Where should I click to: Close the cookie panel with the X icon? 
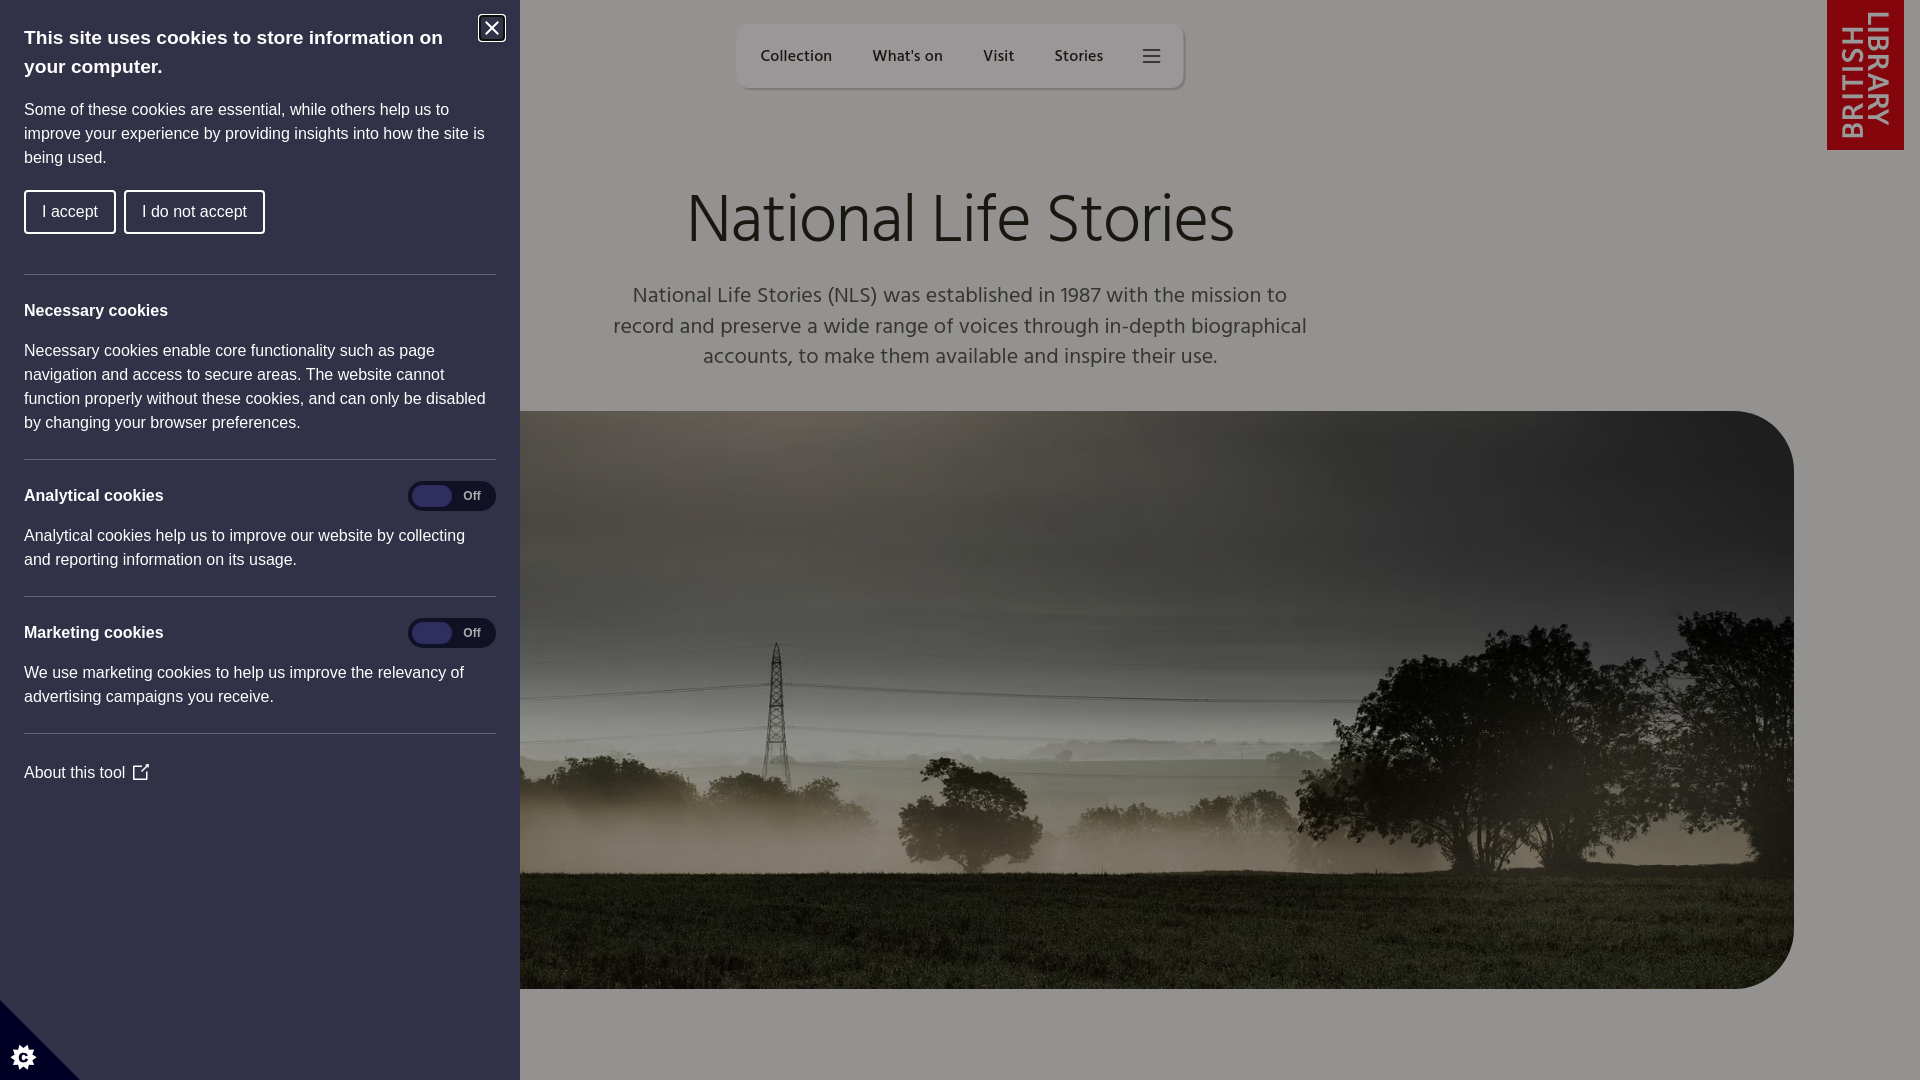coord(492,28)
